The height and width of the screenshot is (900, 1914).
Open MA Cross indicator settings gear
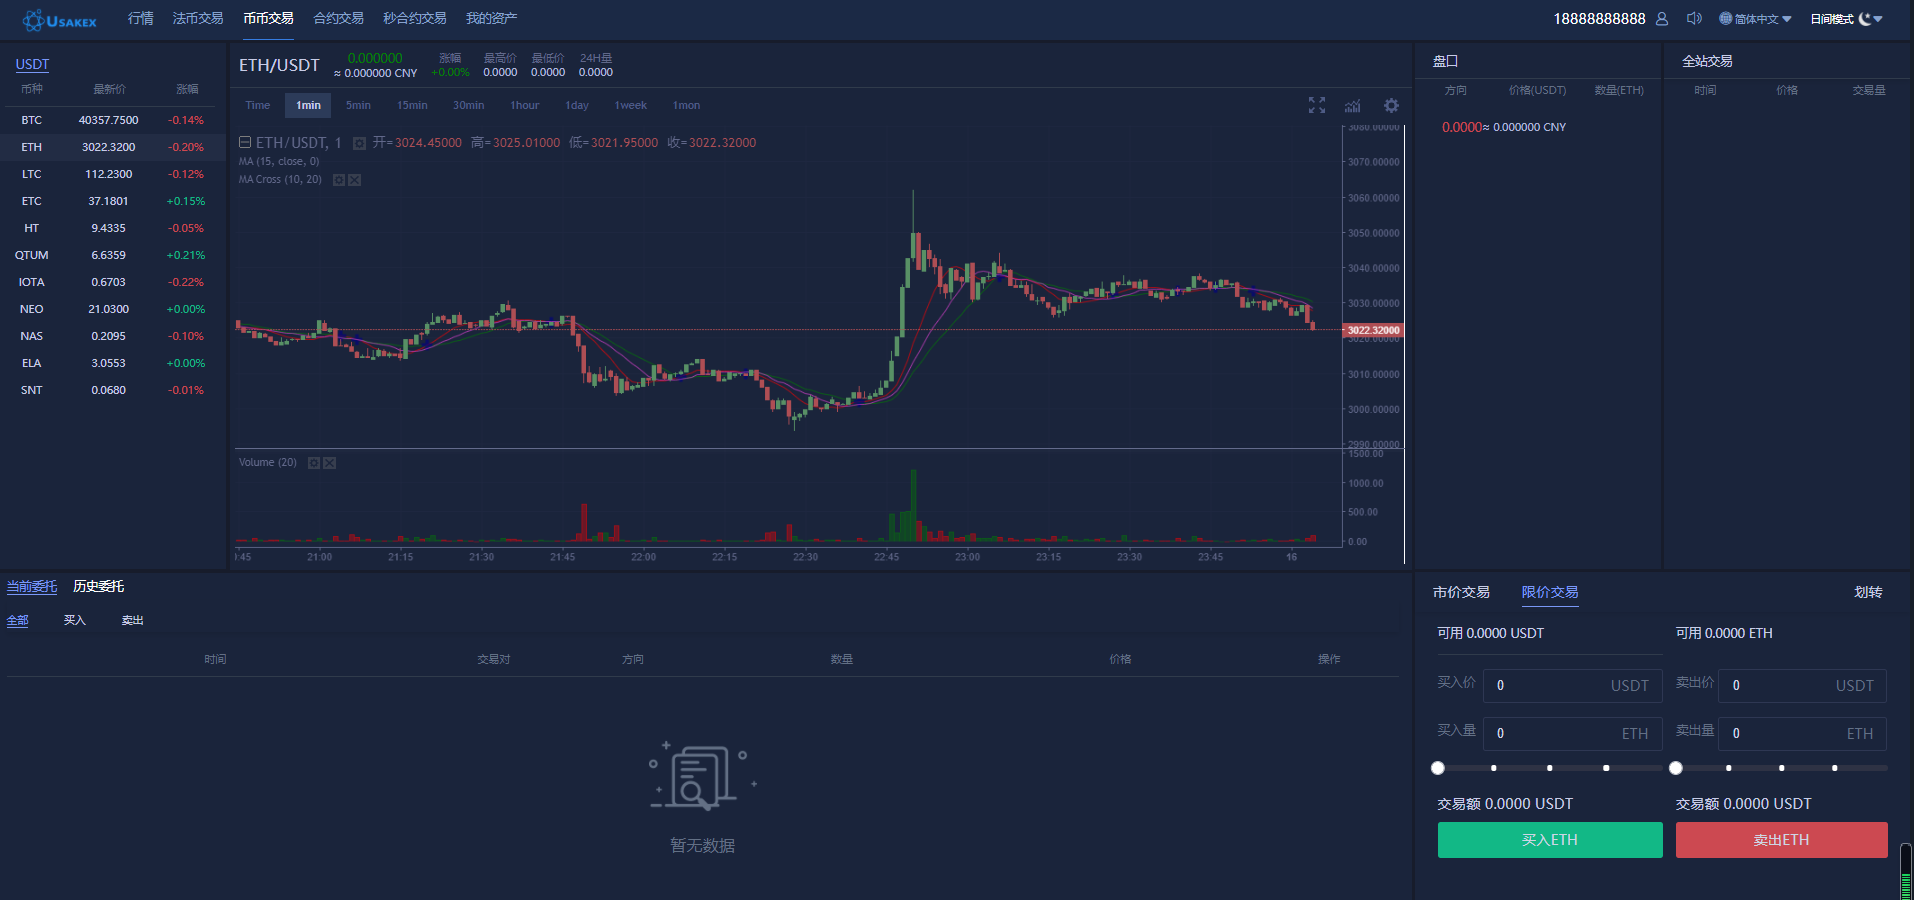point(339,180)
